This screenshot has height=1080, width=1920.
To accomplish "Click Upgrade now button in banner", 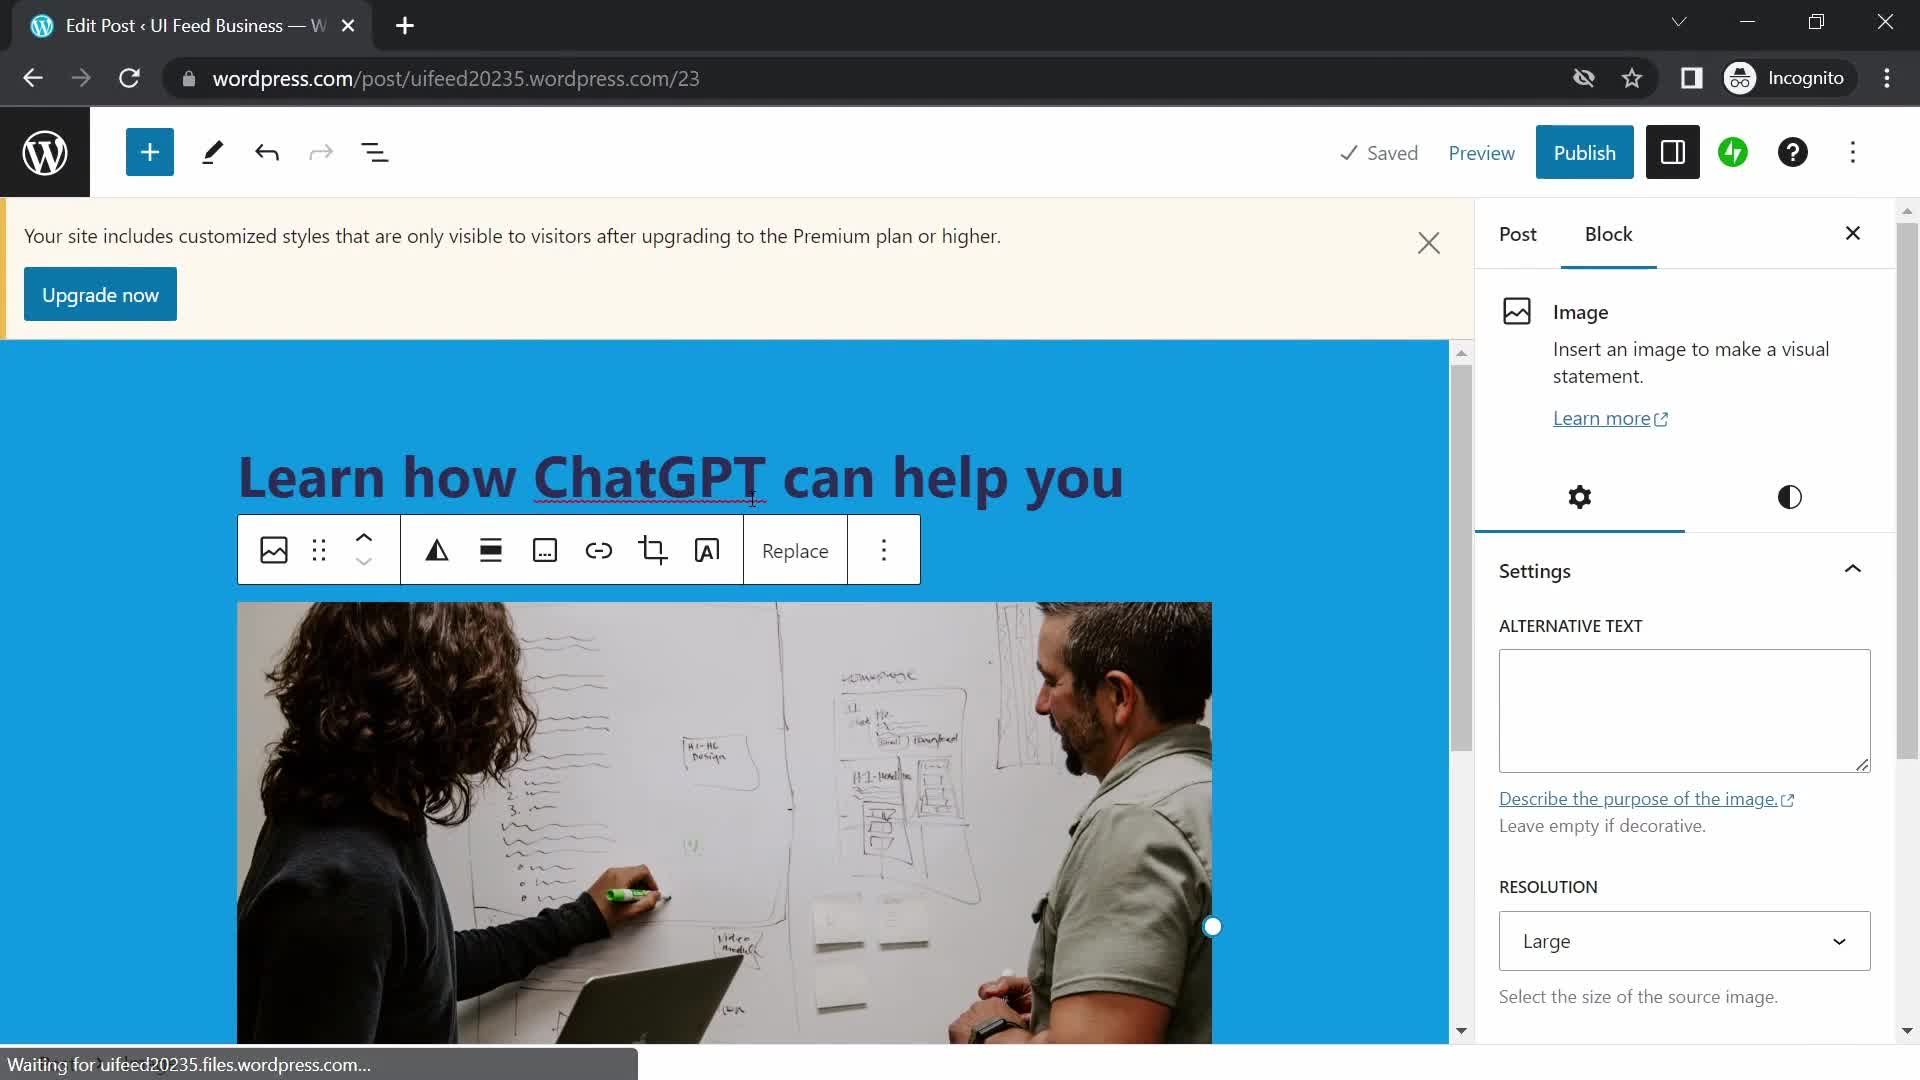I will [100, 294].
